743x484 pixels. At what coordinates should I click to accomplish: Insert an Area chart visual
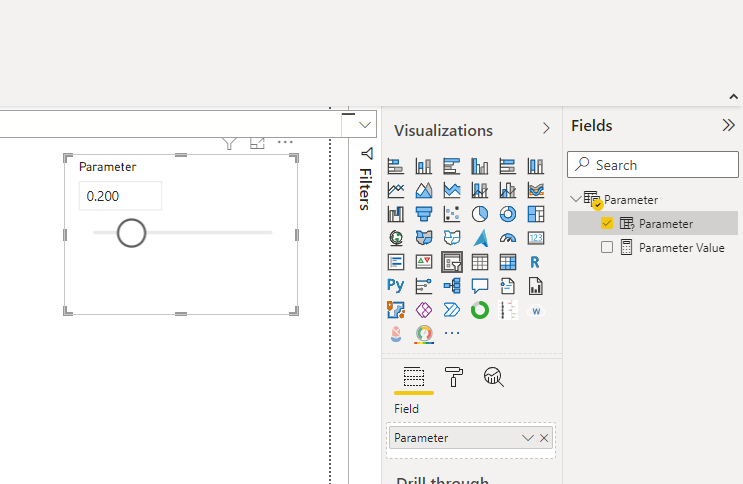coord(424,190)
